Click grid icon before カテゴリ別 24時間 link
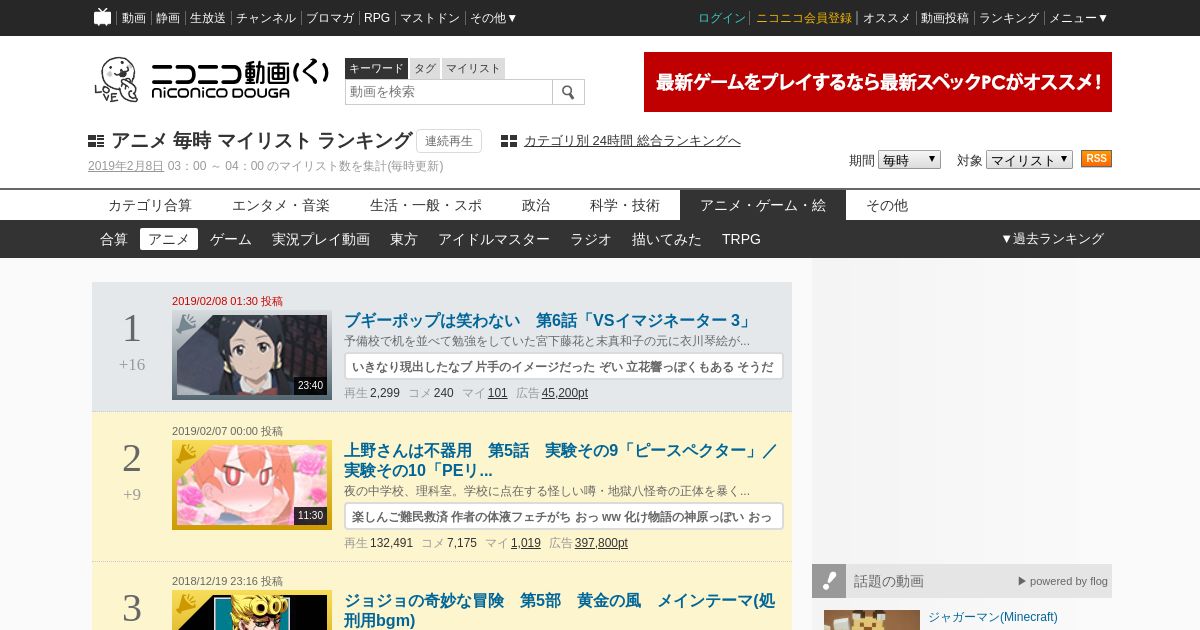The height and width of the screenshot is (630, 1200). coord(509,141)
